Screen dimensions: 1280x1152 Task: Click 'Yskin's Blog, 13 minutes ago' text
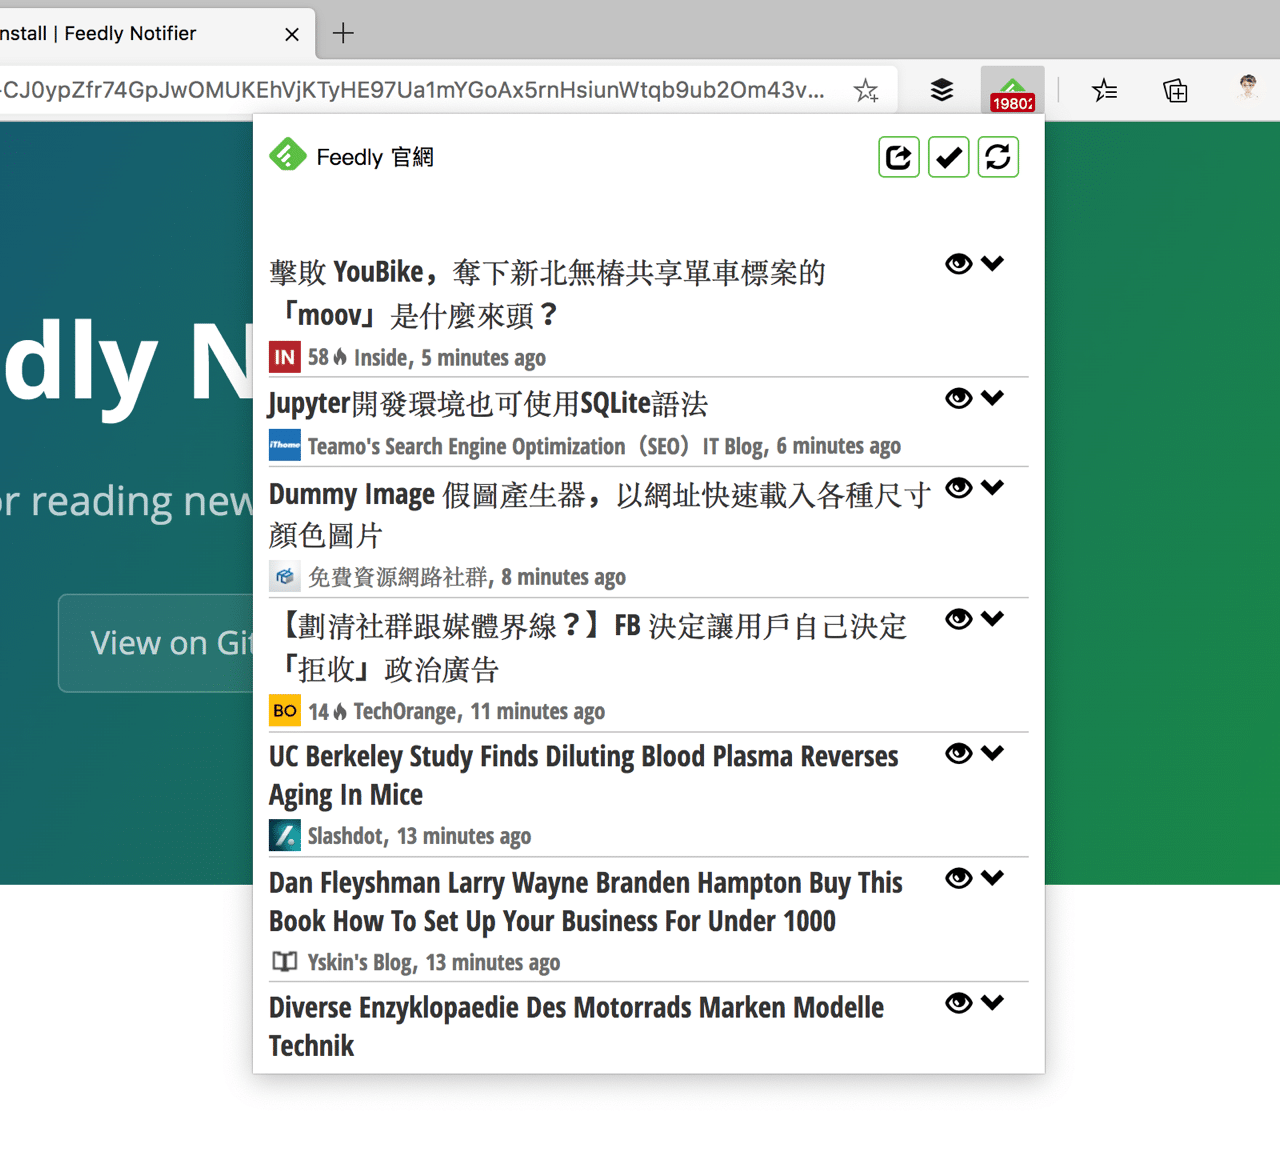[x=433, y=962]
